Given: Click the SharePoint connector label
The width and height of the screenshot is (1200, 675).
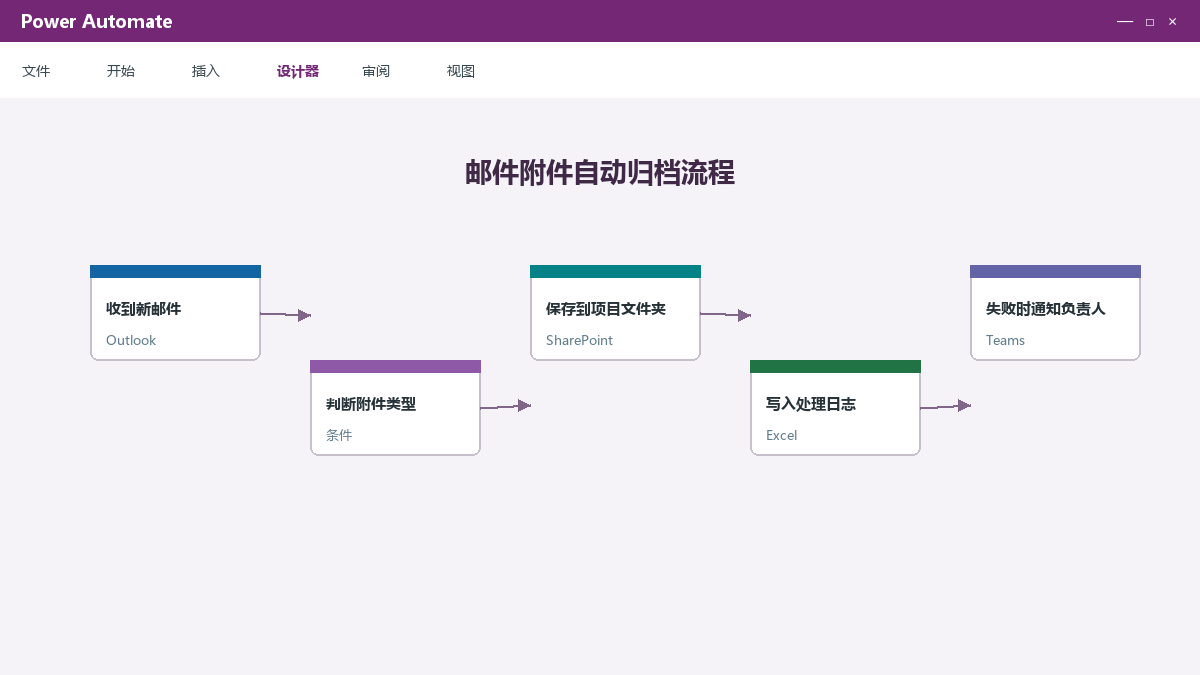Looking at the screenshot, I should [x=579, y=340].
